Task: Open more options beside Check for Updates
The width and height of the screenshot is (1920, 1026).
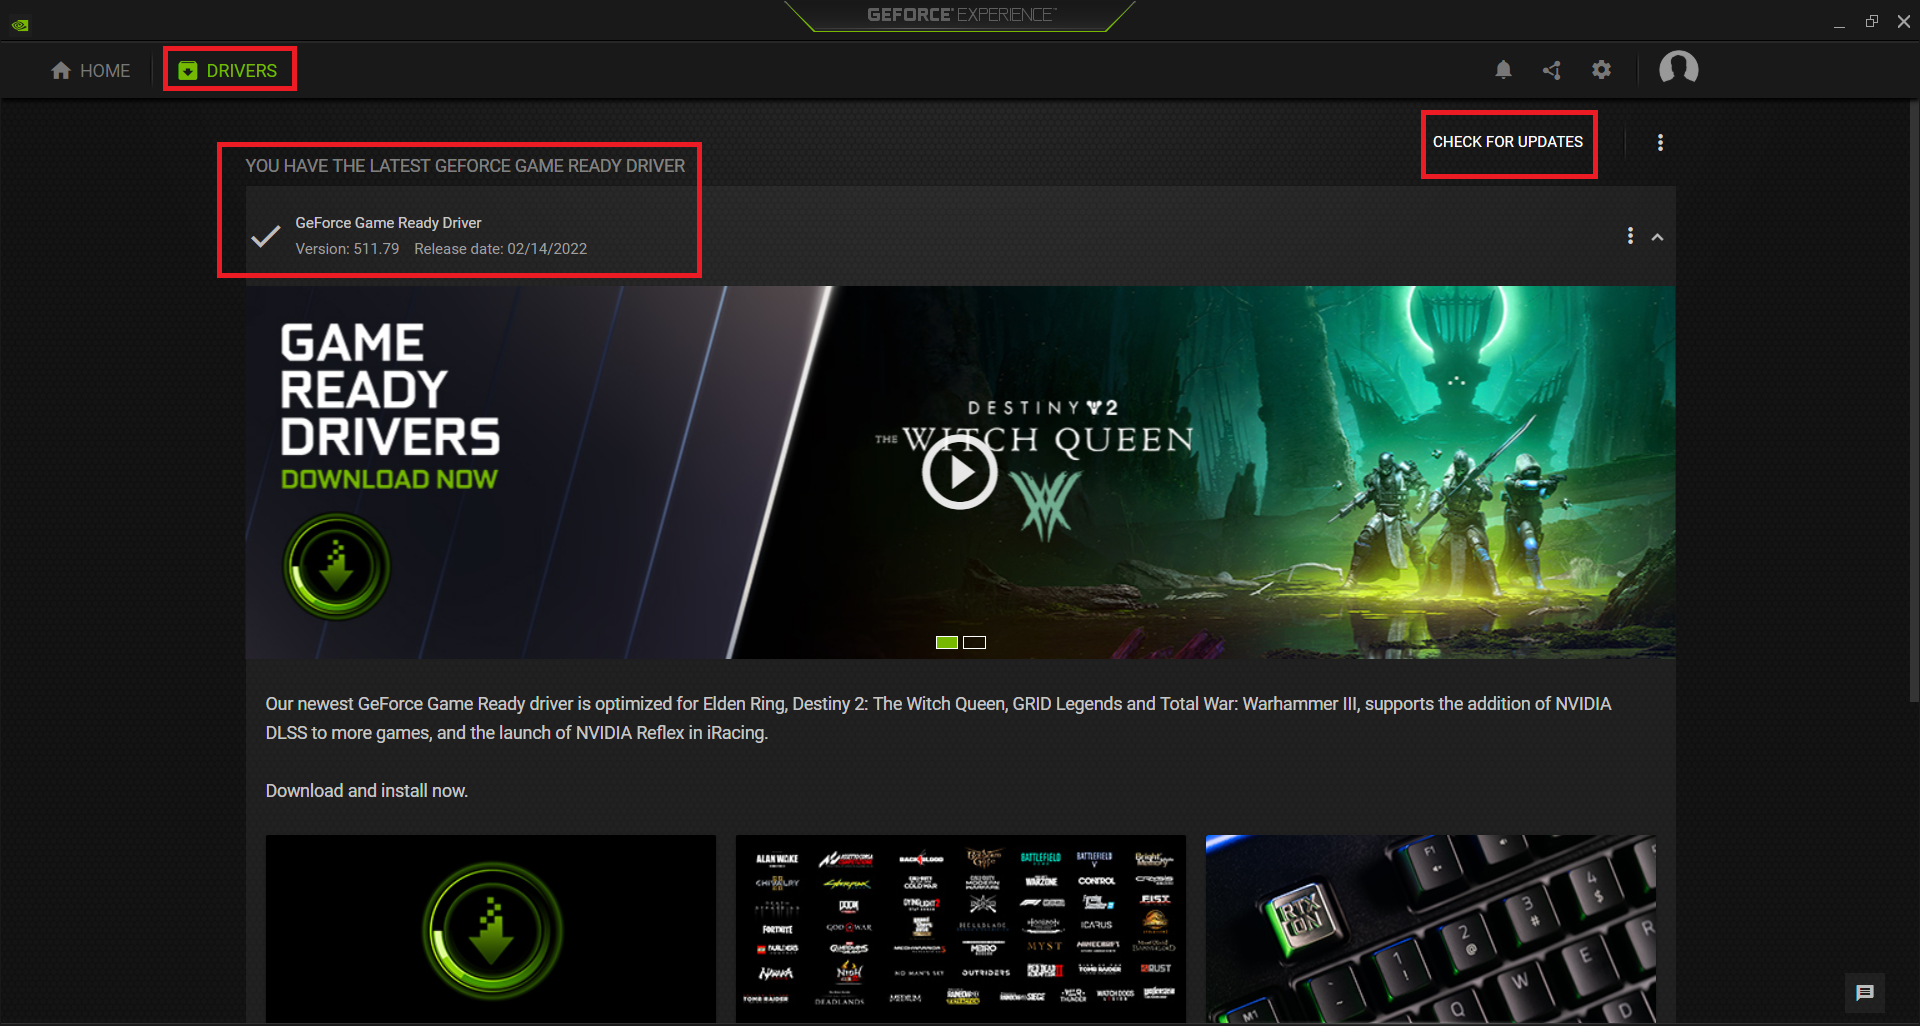Action: point(1660,143)
